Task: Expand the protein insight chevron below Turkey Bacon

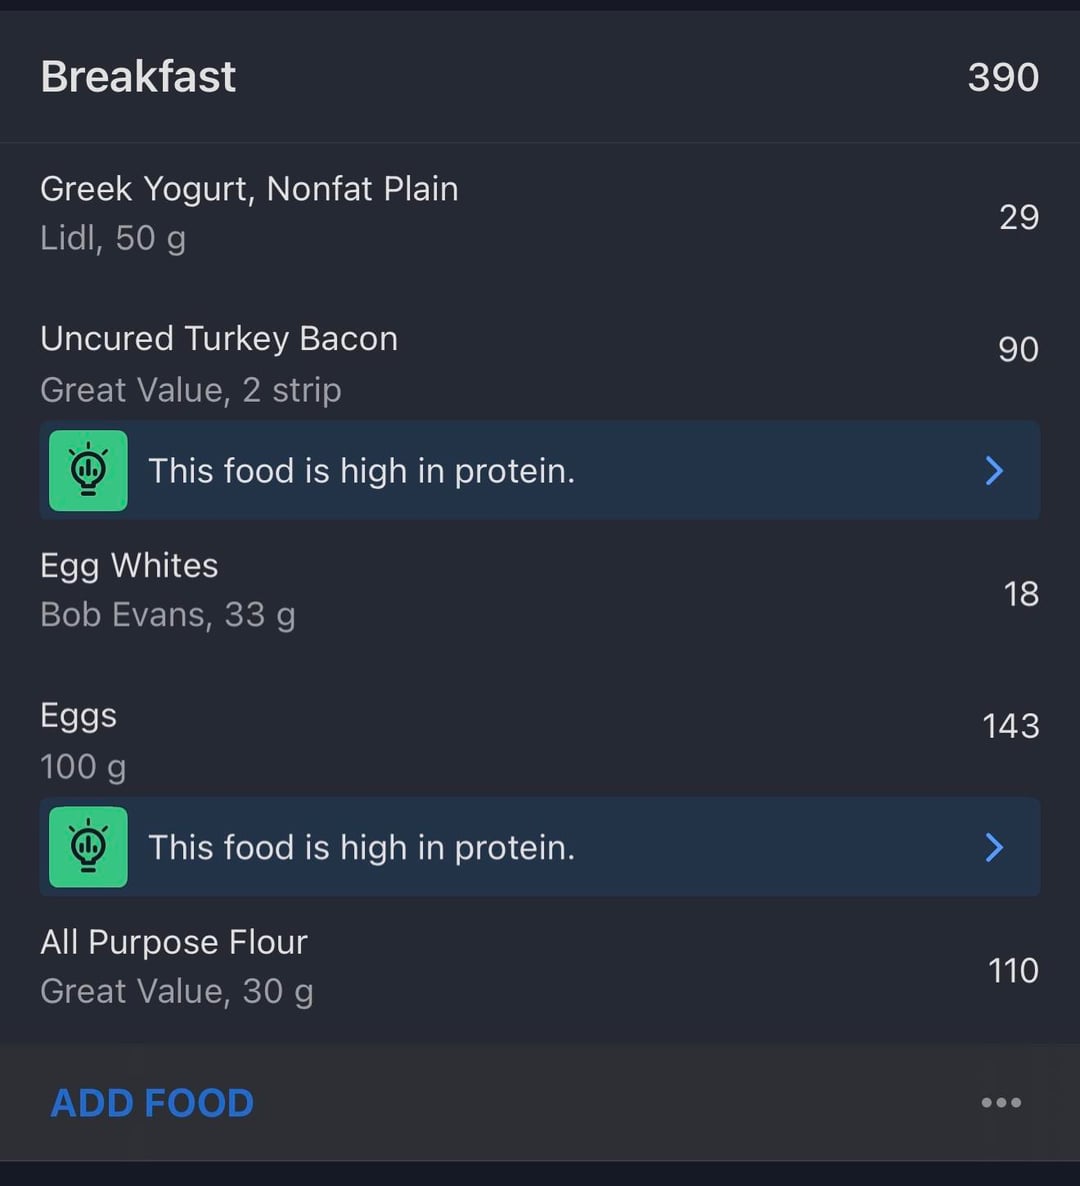Action: 994,471
